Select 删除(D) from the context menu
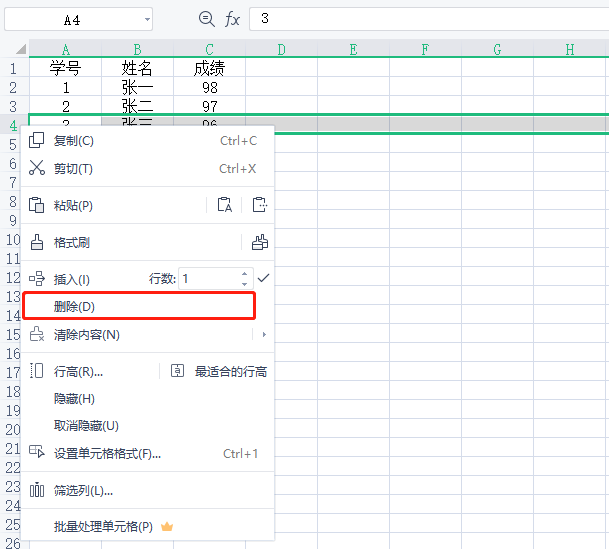The width and height of the screenshot is (609, 549). (75, 306)
